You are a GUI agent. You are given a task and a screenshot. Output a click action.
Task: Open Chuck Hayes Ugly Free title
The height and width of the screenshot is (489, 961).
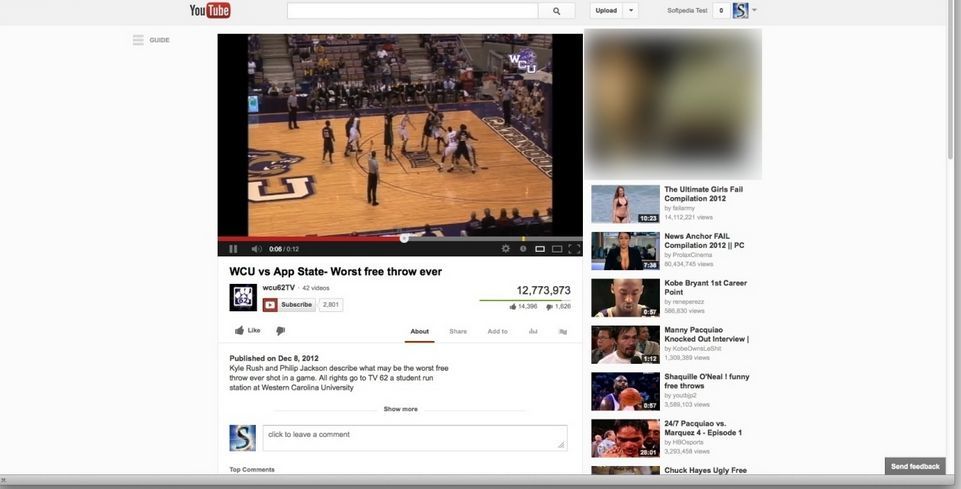pos(705,471)
